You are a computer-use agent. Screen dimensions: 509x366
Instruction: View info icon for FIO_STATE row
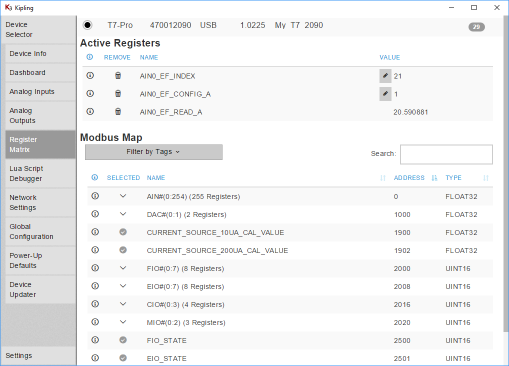tap(95, 340)
